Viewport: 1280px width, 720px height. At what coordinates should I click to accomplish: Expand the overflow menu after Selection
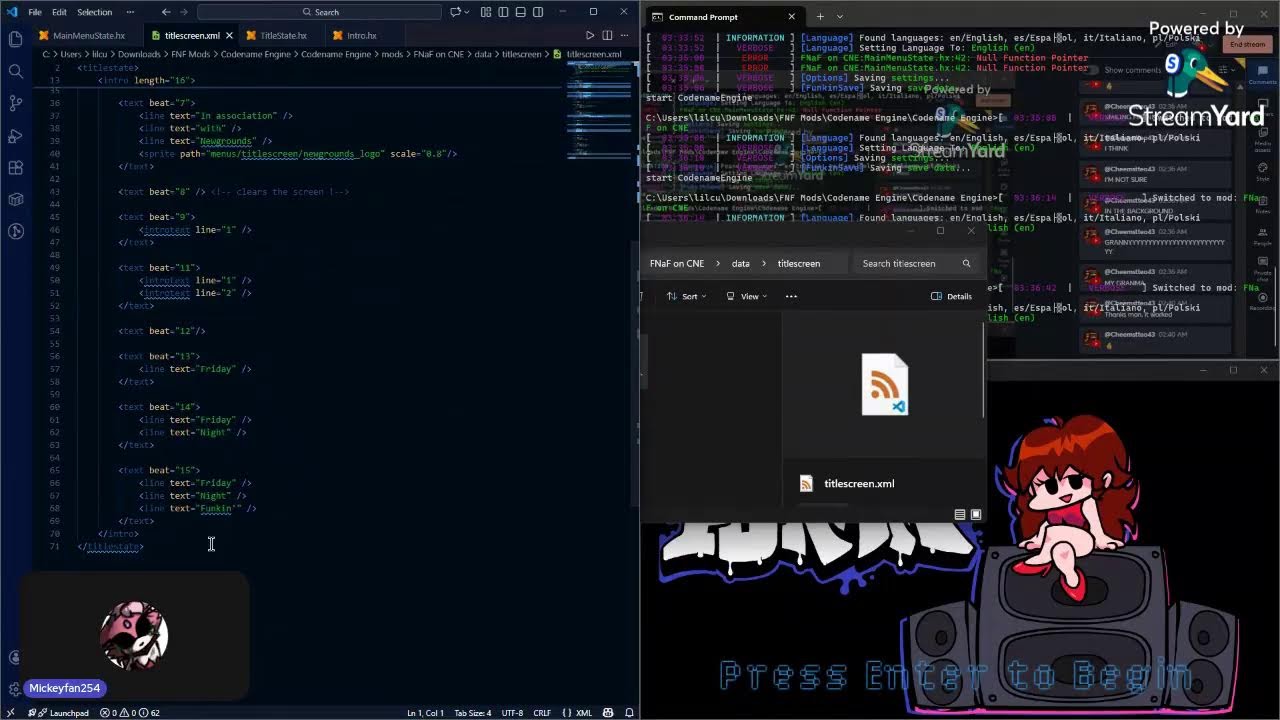(130, 12)
